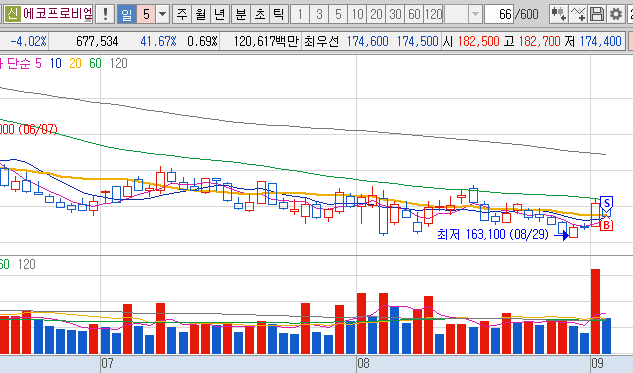Viewport: 633px width, 373px height.
Task: Open the dropdown arrow beside the 5 value
Action: tap(162, 15)
